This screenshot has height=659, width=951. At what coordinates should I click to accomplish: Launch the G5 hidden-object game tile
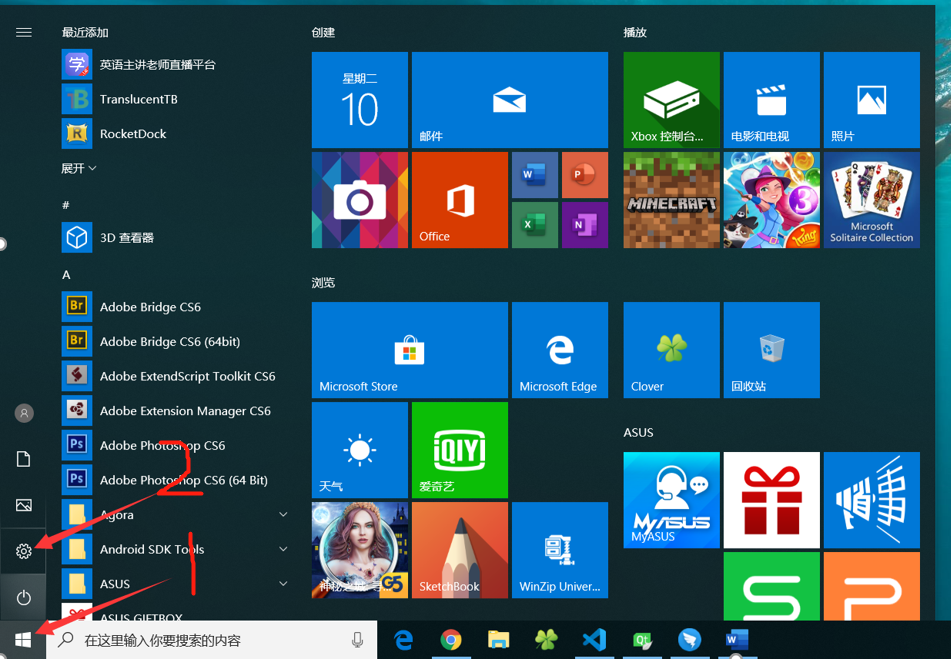point(360,550)
